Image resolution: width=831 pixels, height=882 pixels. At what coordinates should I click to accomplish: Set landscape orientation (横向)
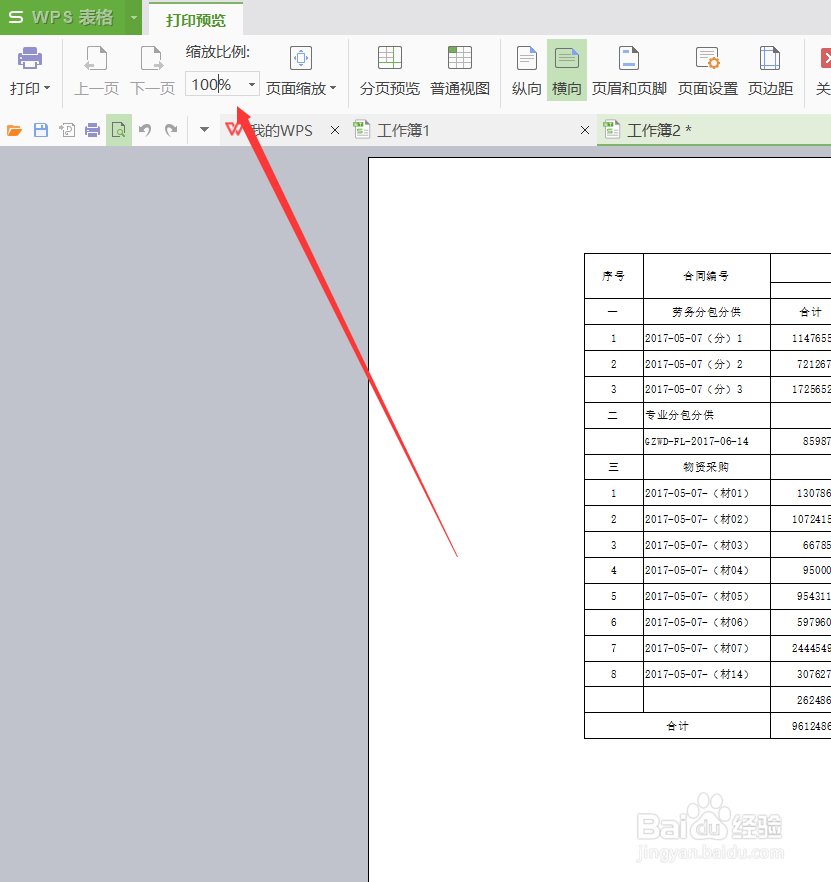coord(567,70)
